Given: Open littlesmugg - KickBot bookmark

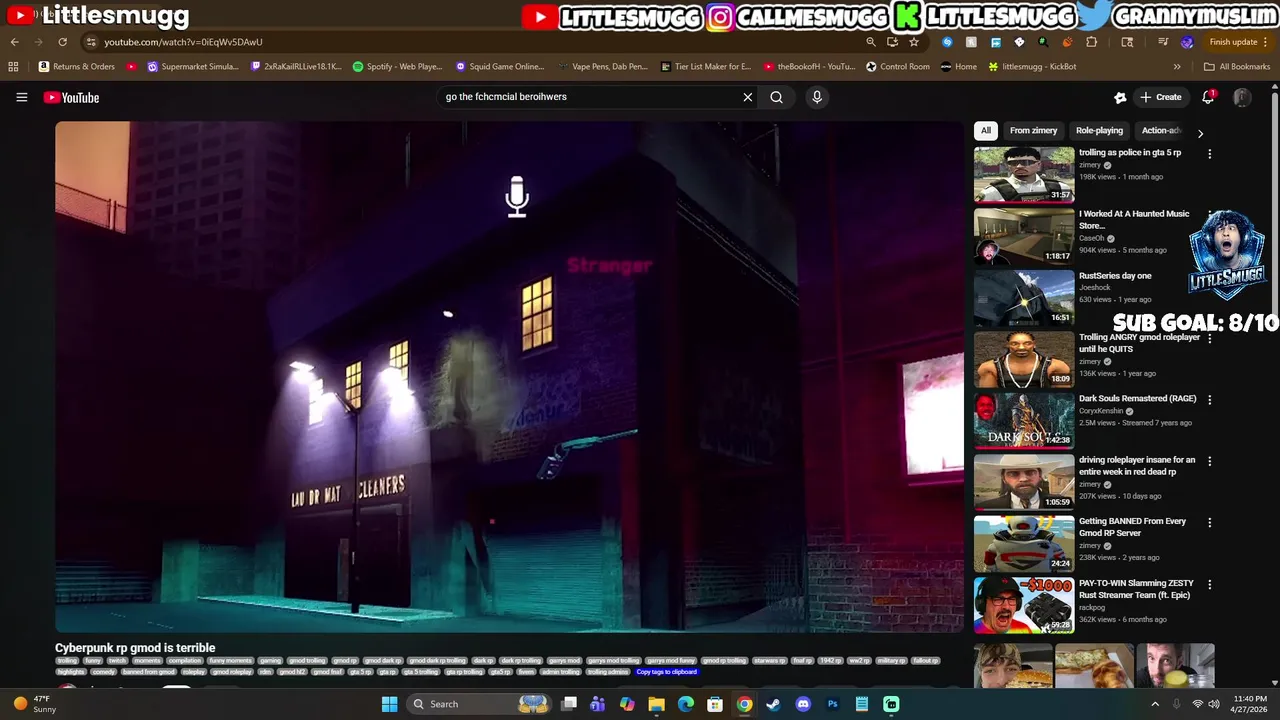Looking at the screenshot, I should click(1032, 67).
